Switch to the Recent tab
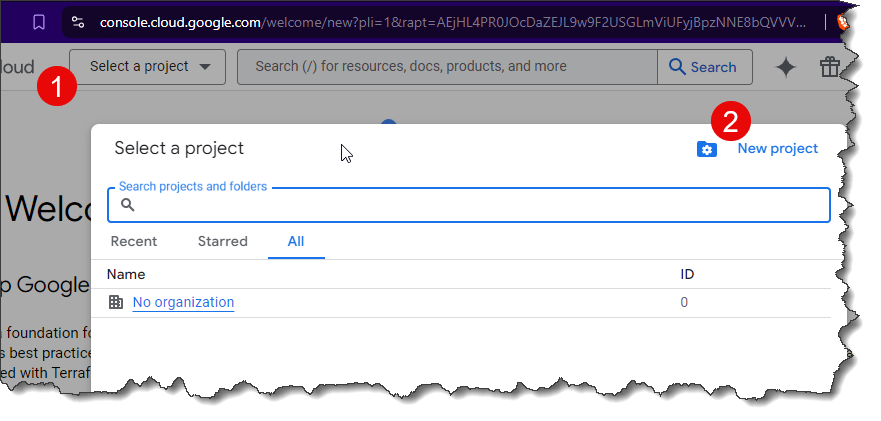The width and height of the screenshot is (881, 421). [x=134, y=241]
